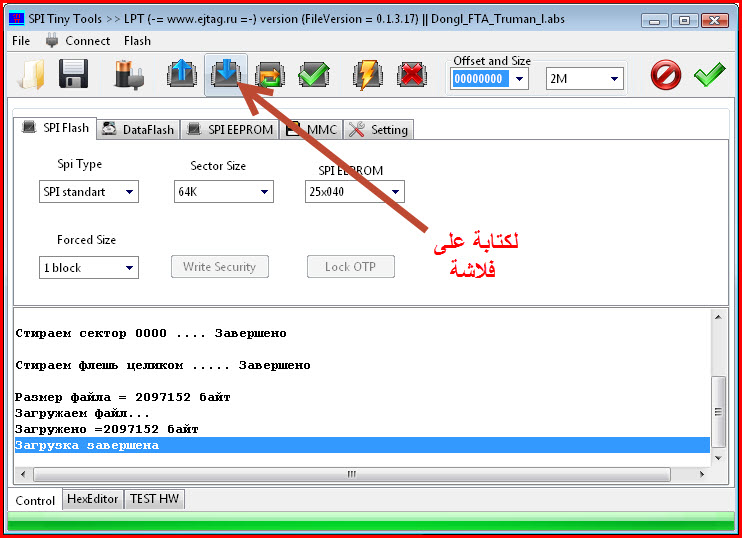
Task: Click the read chip icon with up arrow
Action: [182, 74]
